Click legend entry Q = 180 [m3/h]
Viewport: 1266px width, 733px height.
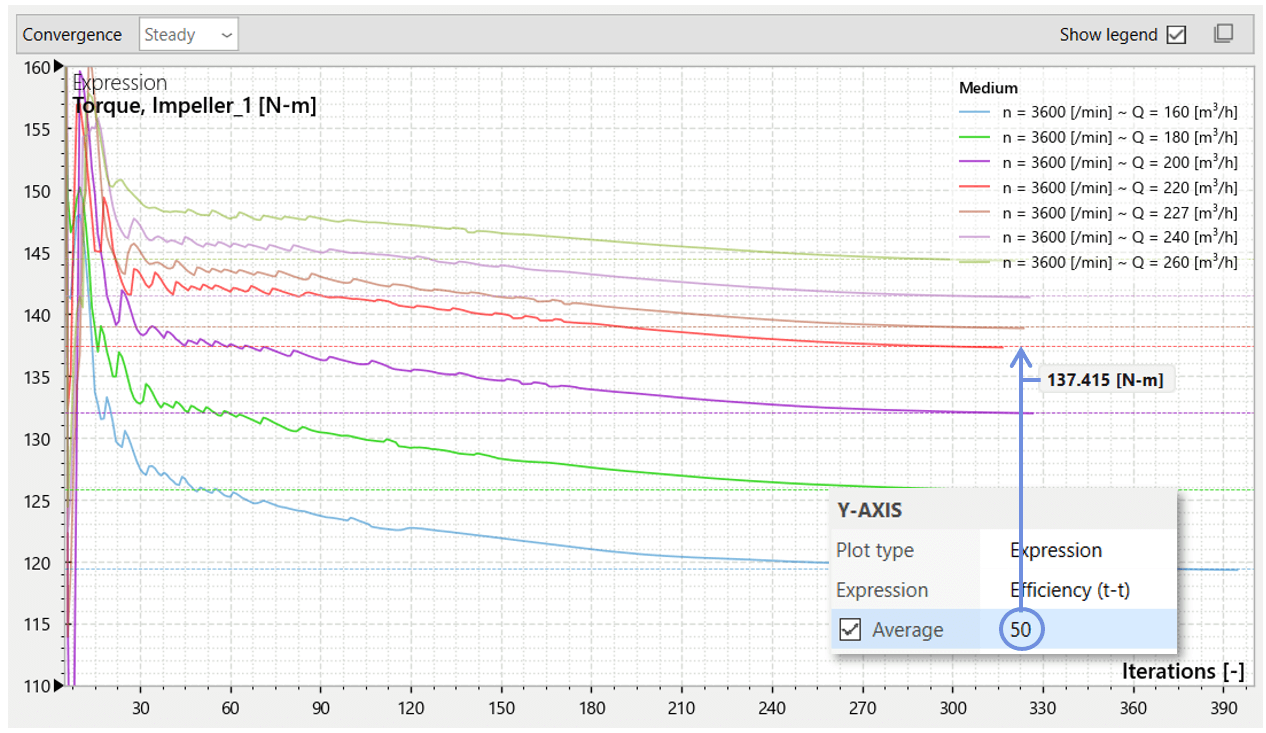pyautogui.click(x=1098, y=138)
